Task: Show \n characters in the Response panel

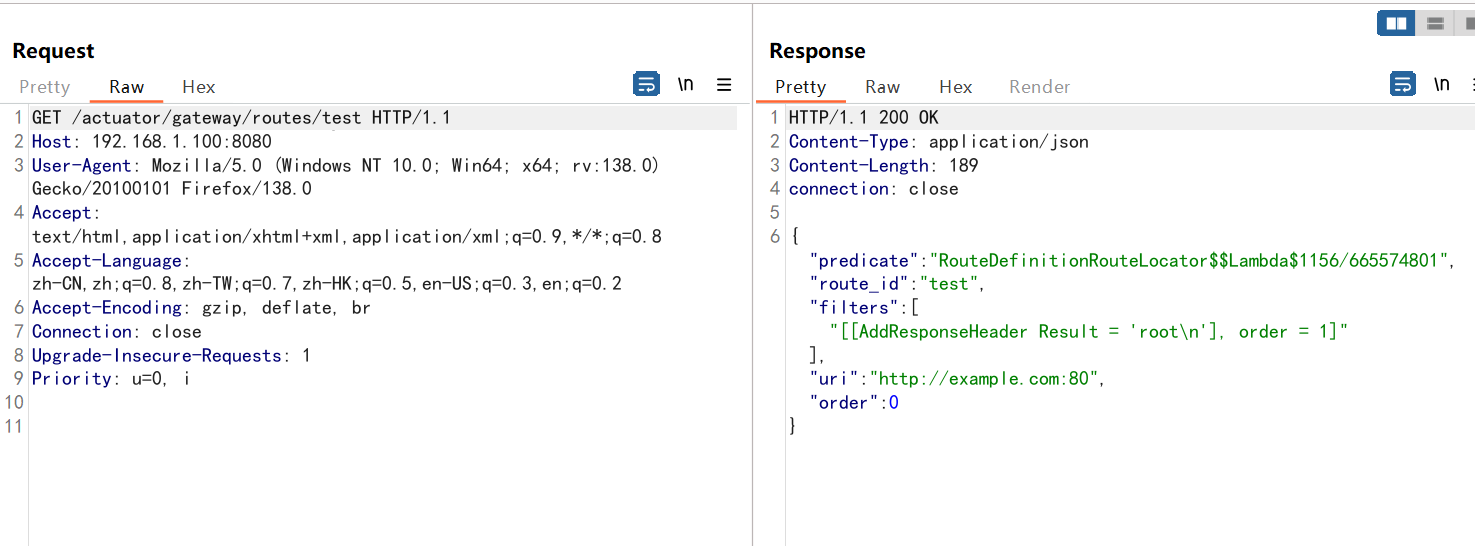Action: point(1442,85)
